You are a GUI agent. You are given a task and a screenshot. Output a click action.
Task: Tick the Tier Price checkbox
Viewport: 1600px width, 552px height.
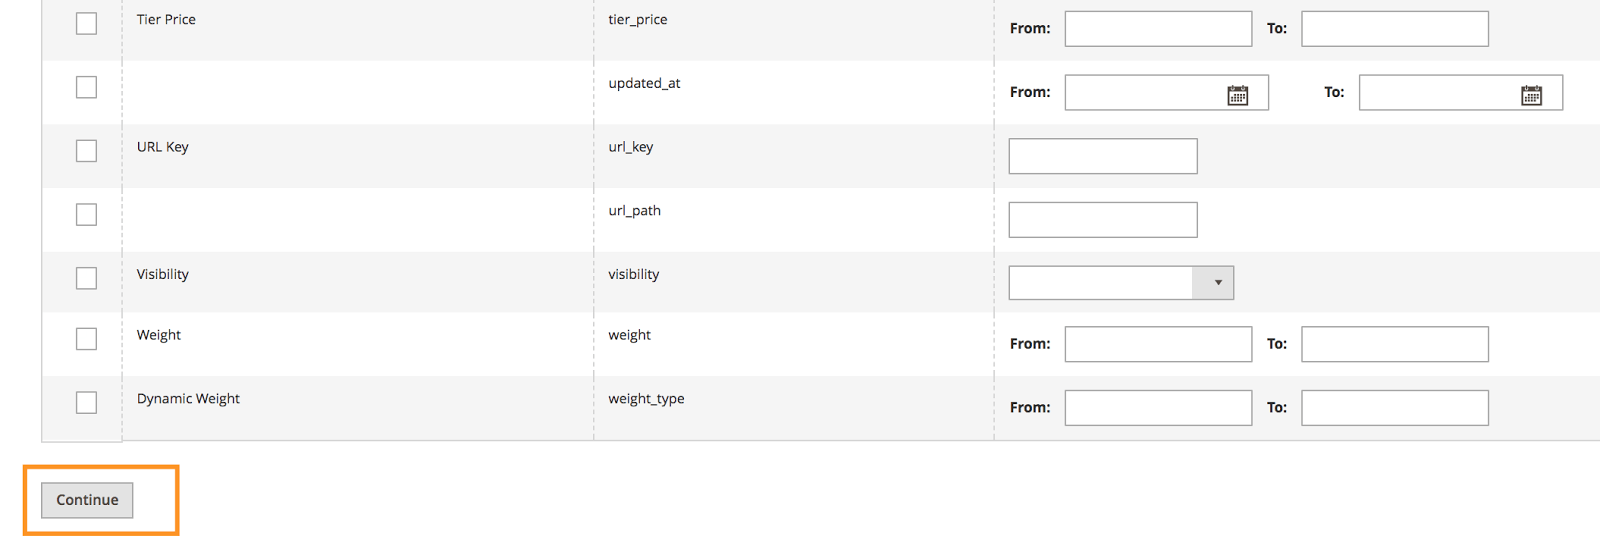pos(87,23)
